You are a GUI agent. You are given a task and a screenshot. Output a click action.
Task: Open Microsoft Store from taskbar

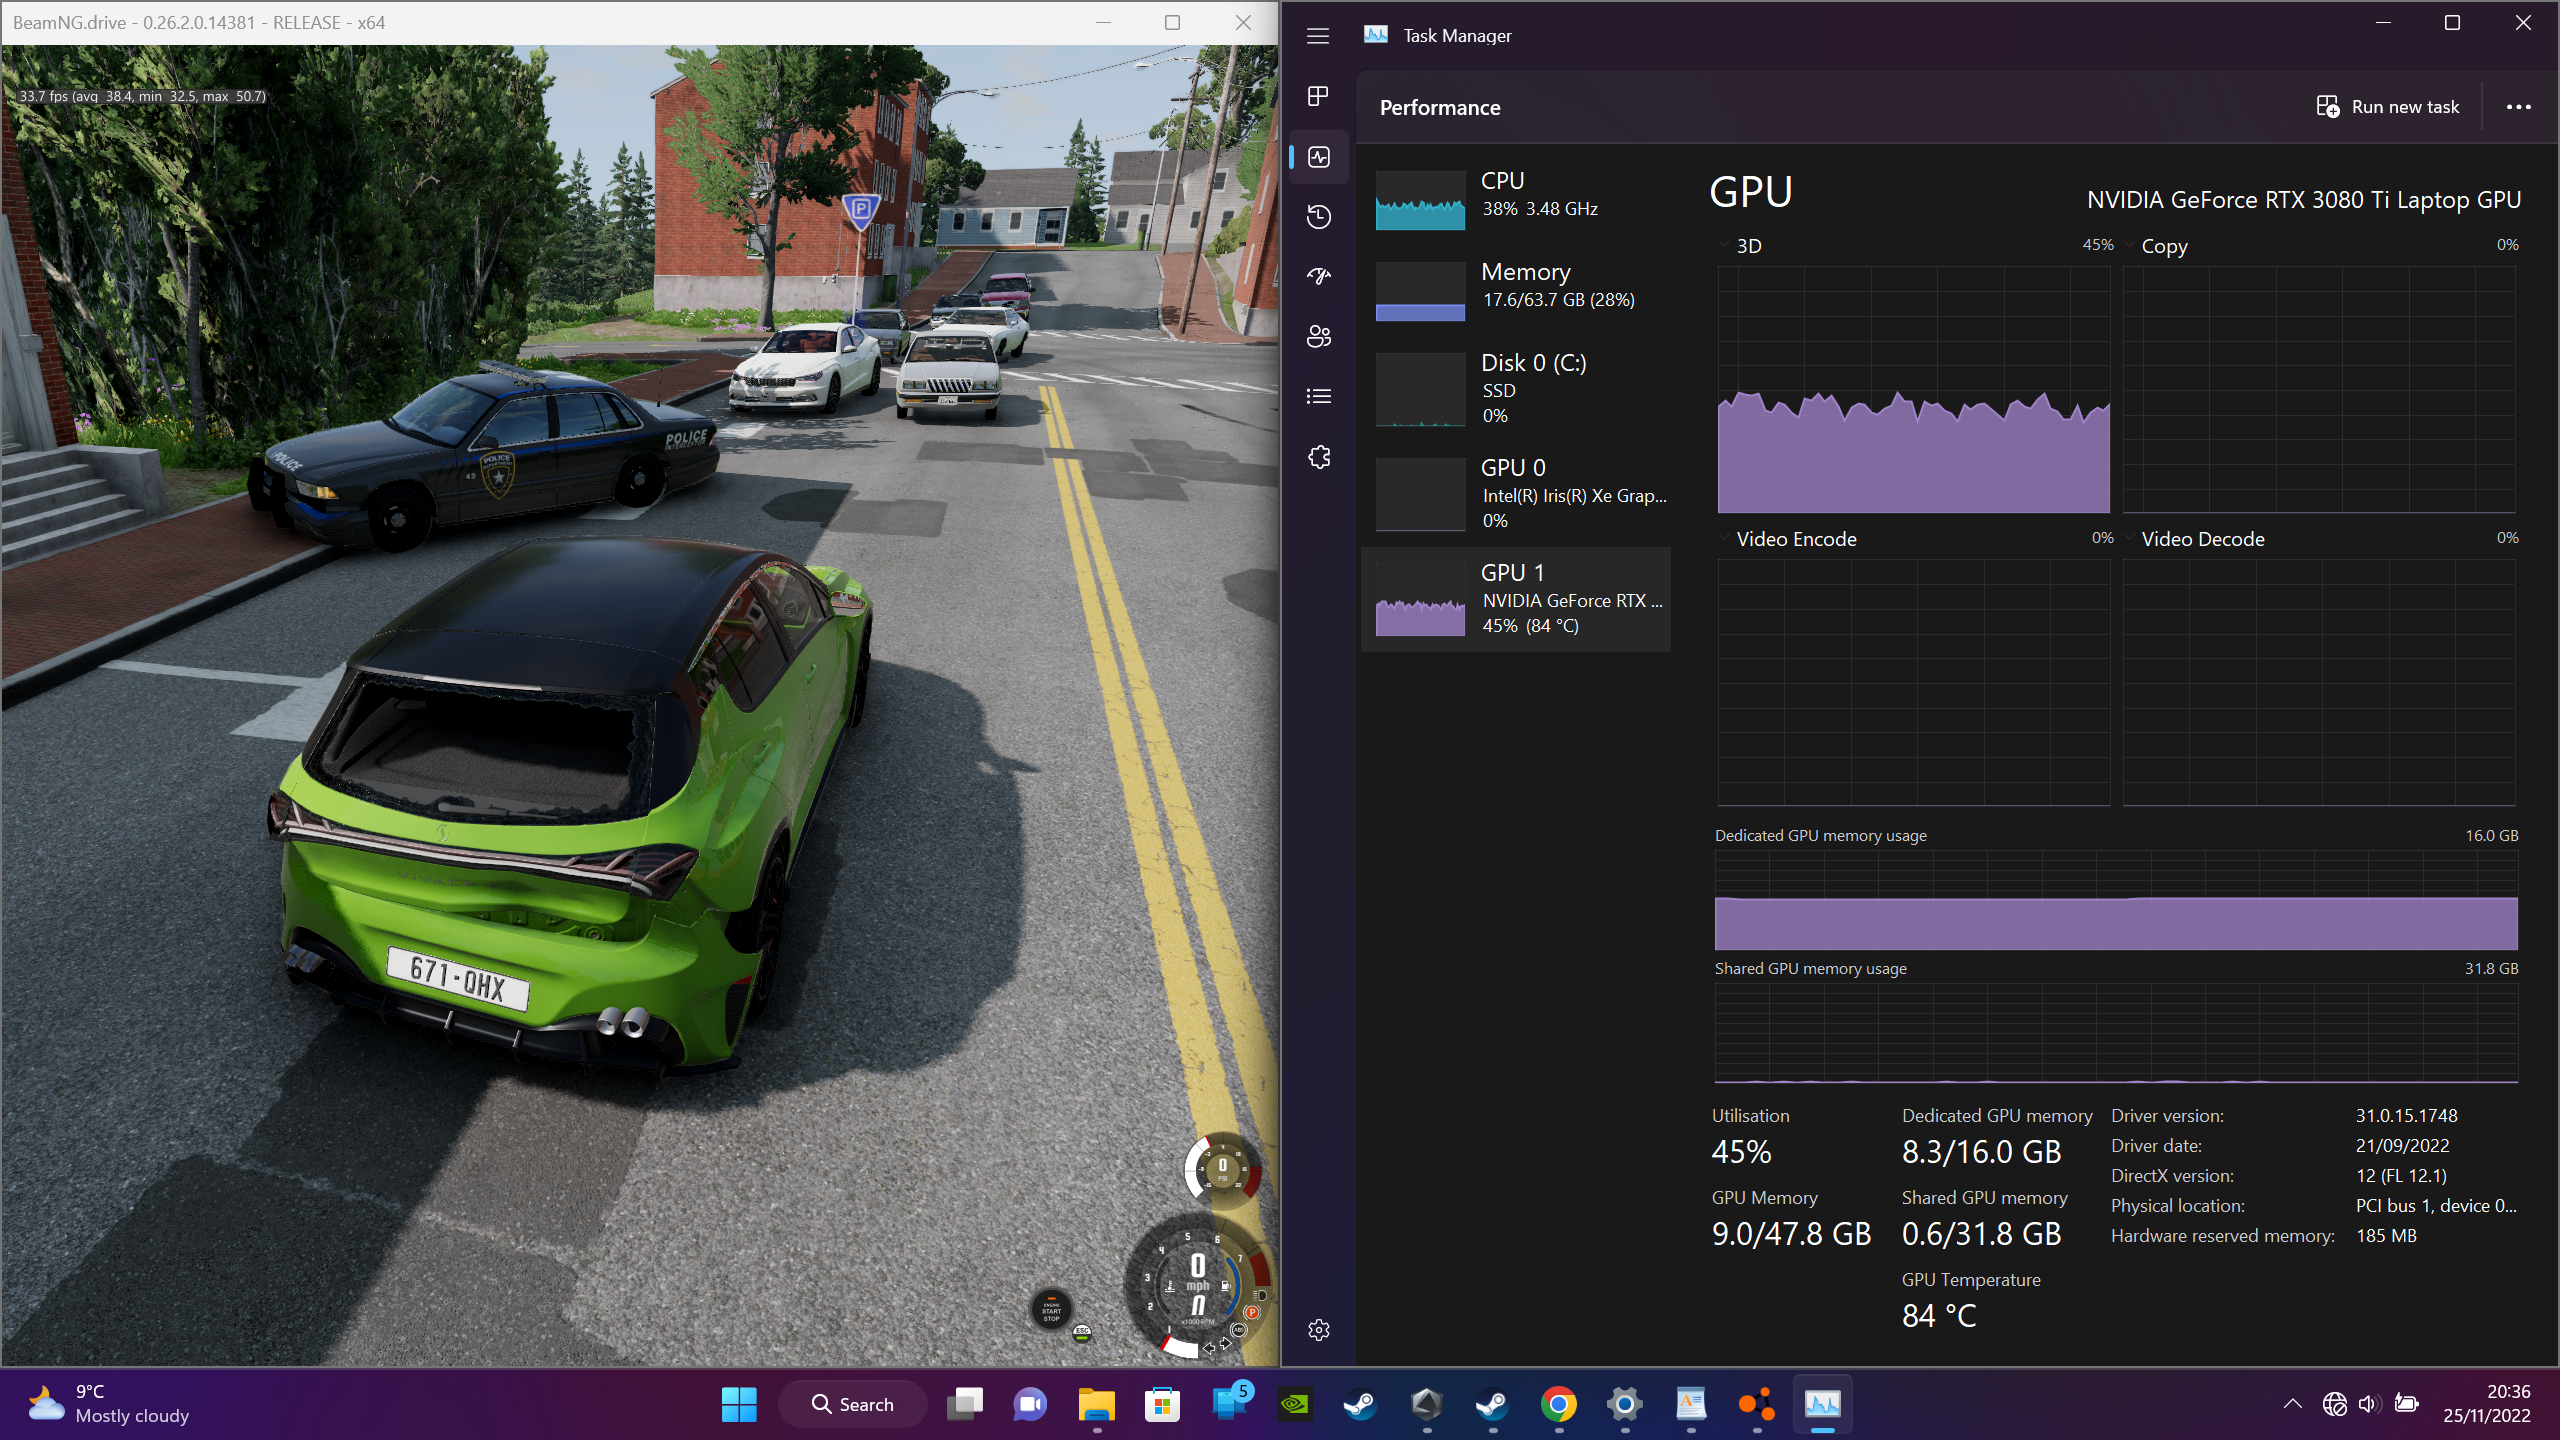click(x=1162, y=1404)
